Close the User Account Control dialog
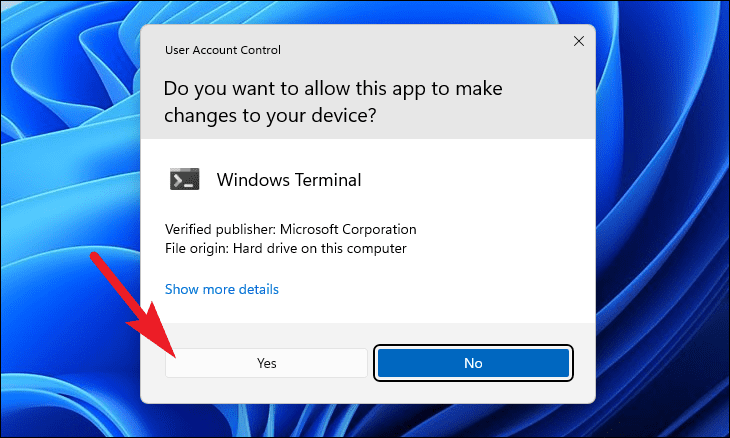Viewport: 730px width, 438px height. click(x=579, y=41)
